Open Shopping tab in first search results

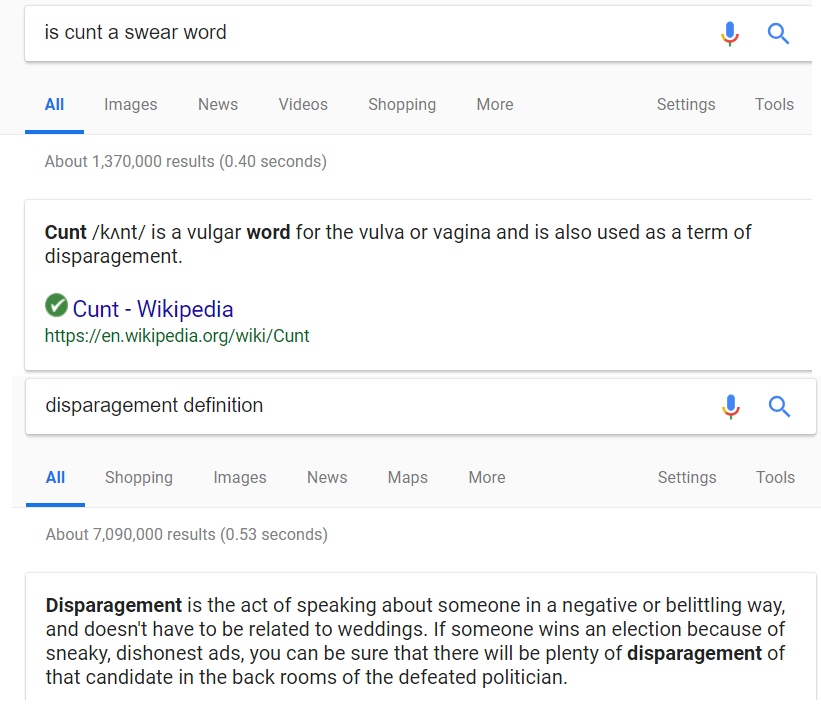click(x=402, y=104)
